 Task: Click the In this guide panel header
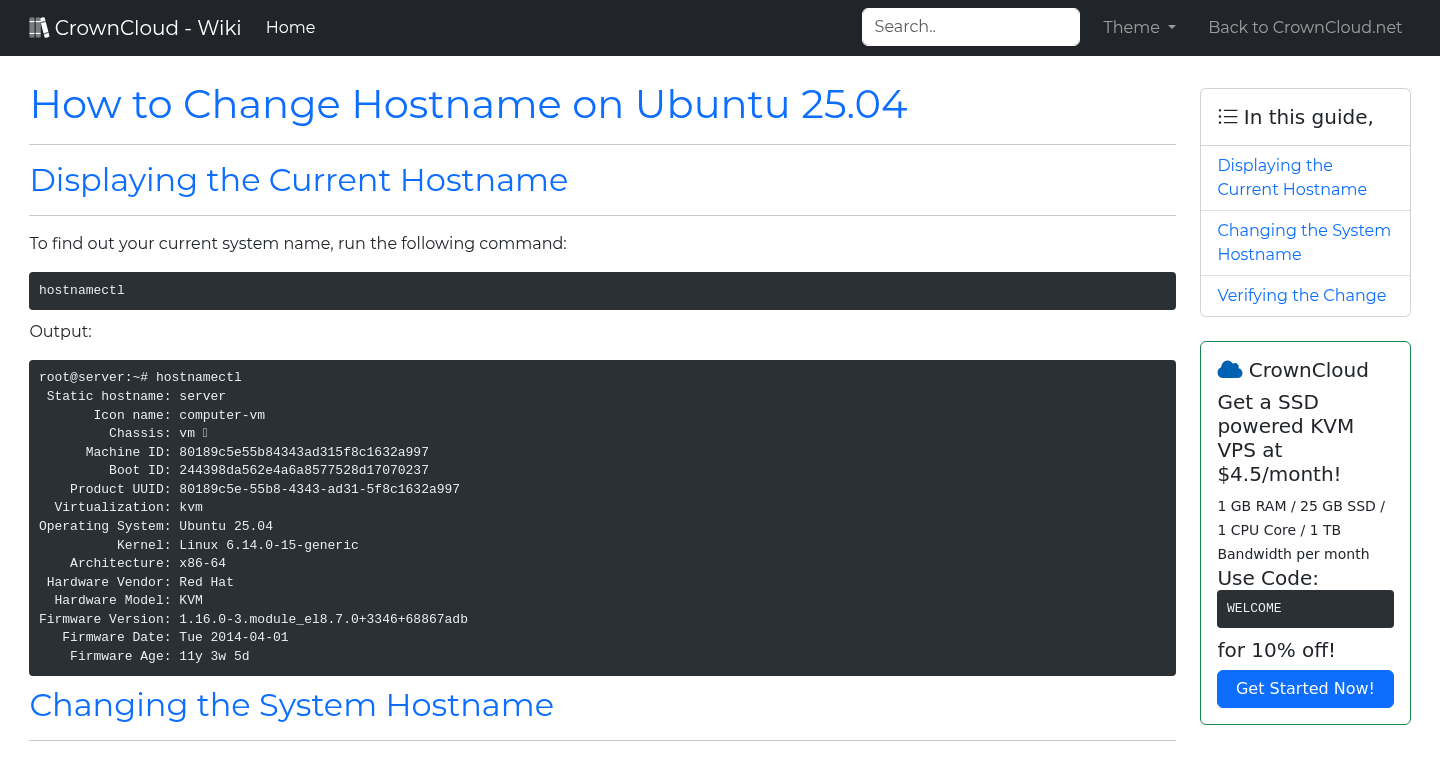pos(1307,117)
